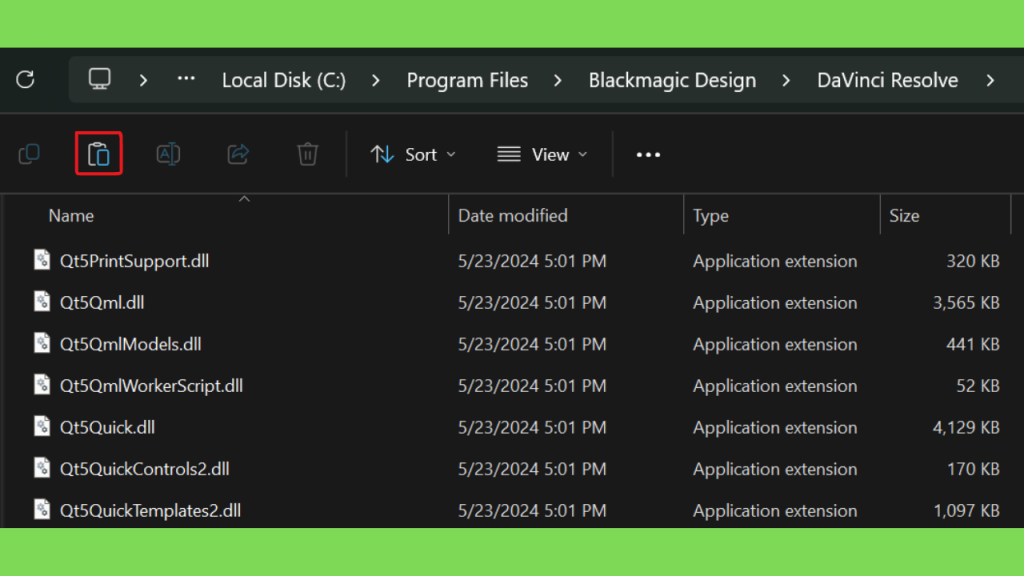Image resolution: width=1024 pixels, height=576 pixels.
Task: Expand the chevron after the This PC icon
Action: point(143,80)
